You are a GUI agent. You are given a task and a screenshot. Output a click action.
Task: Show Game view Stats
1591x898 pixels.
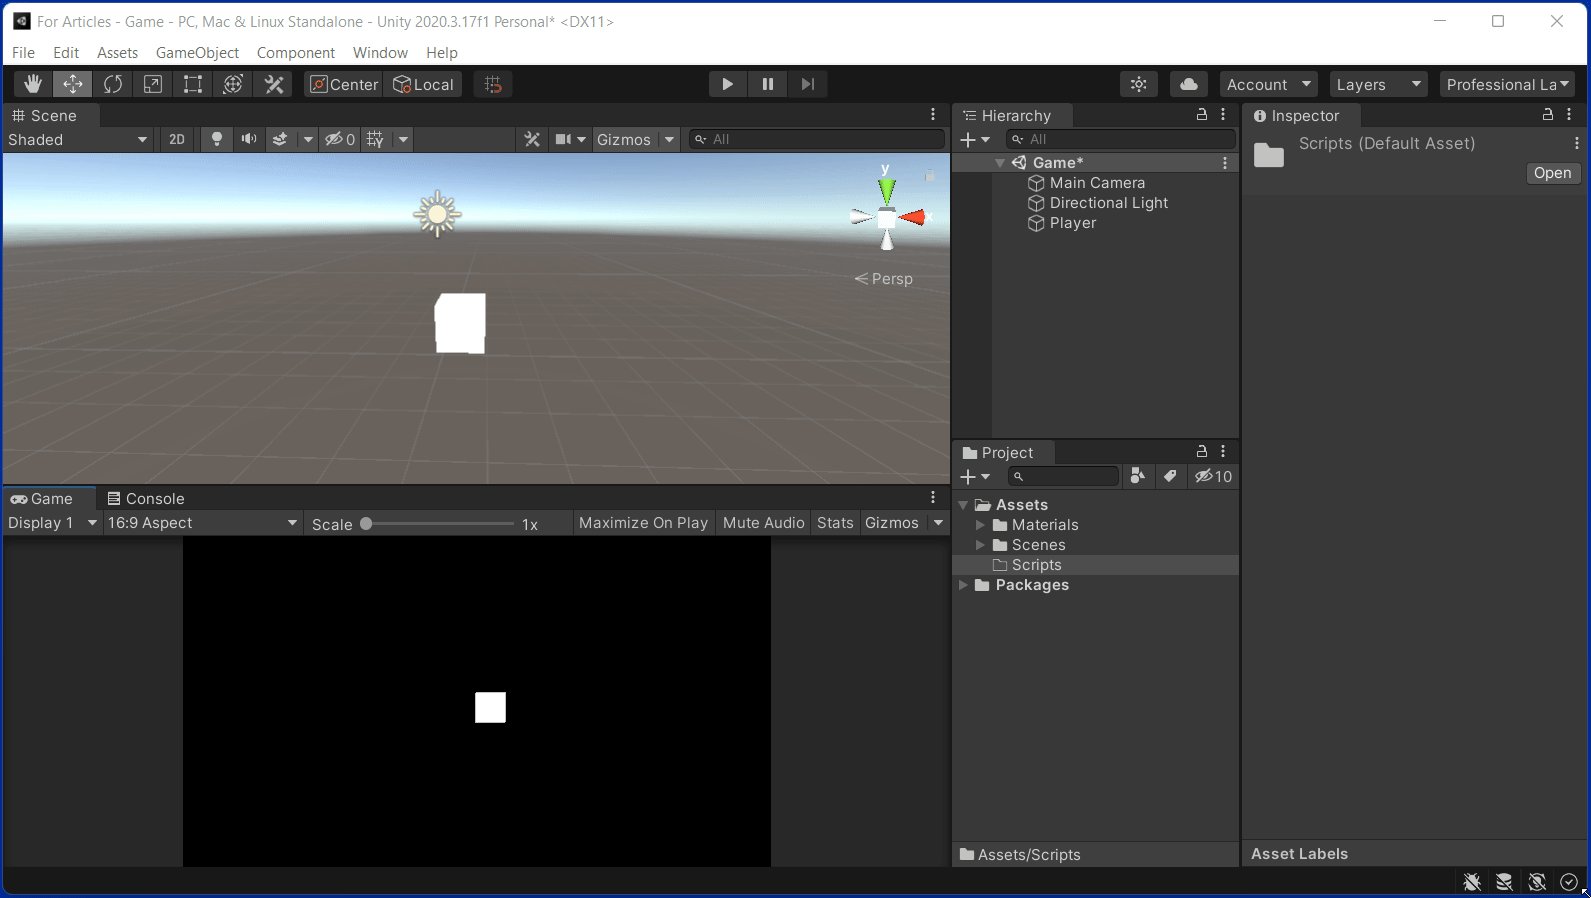(x=835, y=523)
